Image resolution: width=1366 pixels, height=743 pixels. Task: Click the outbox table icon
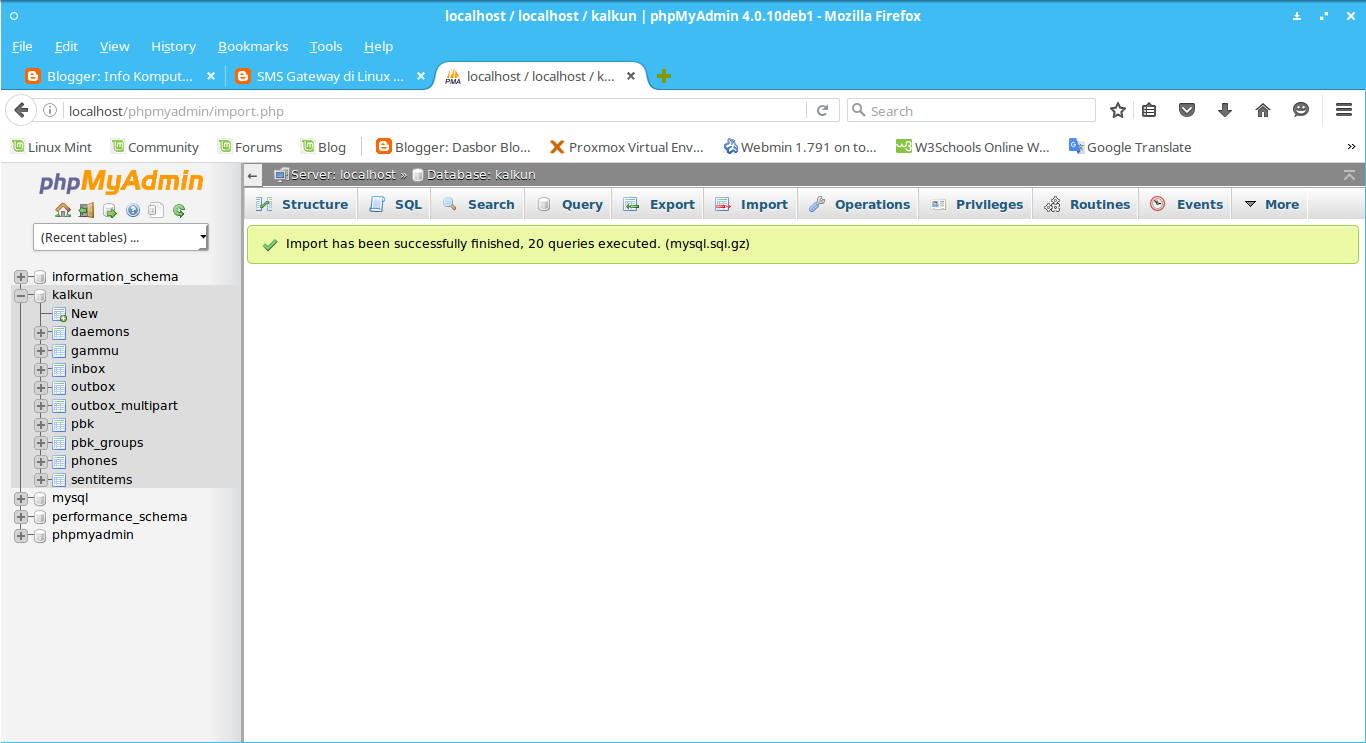click(59, 387)
